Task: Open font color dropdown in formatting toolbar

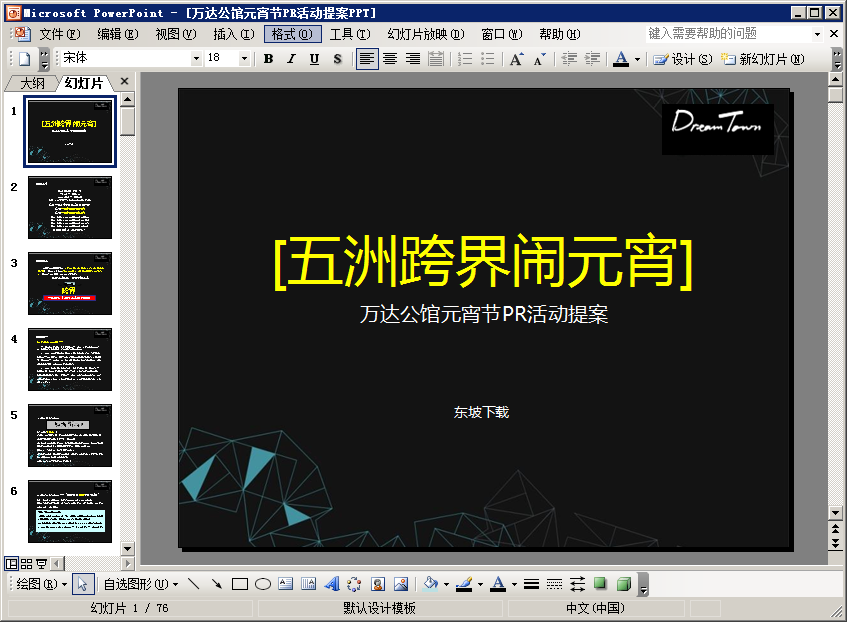Action: point(637,59)
